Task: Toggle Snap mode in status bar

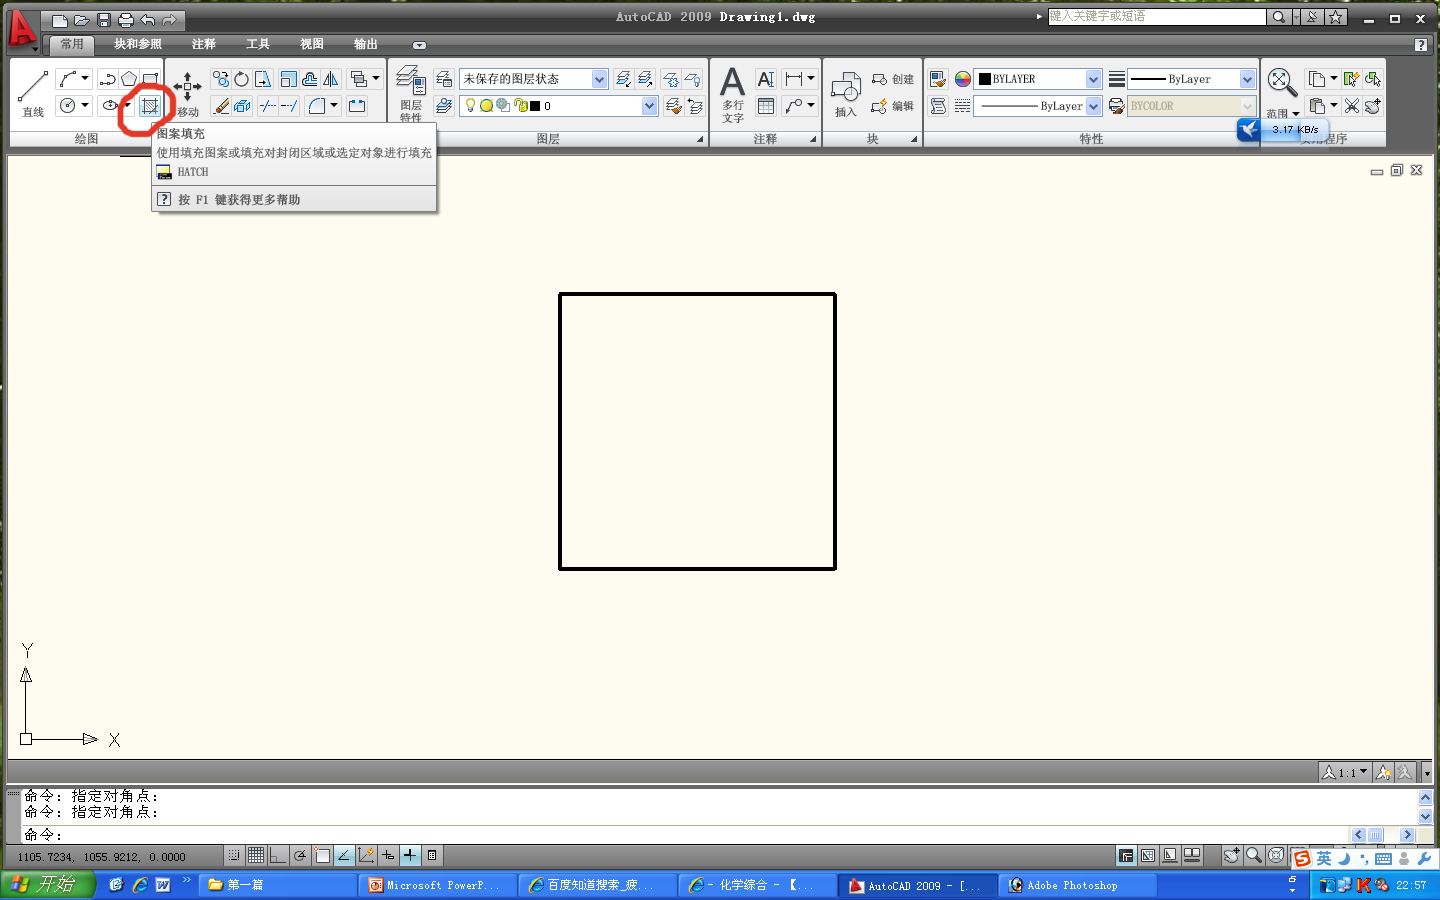Action: (x=234, y=856)
